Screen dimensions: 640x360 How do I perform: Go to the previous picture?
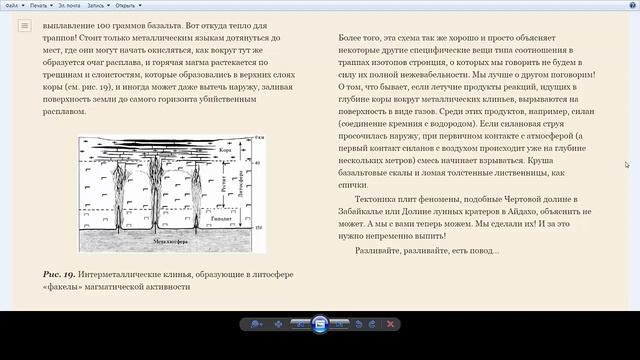pos(300,324)
